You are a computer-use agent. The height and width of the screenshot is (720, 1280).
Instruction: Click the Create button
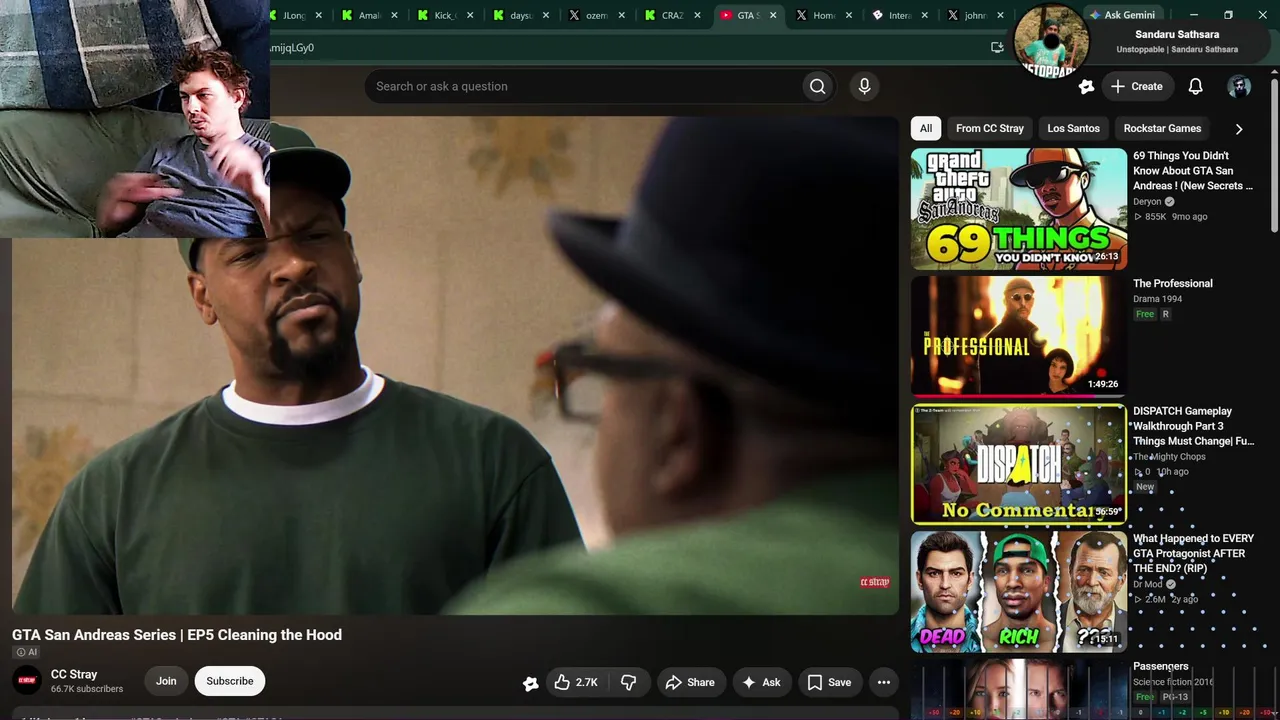point(1137,86)
